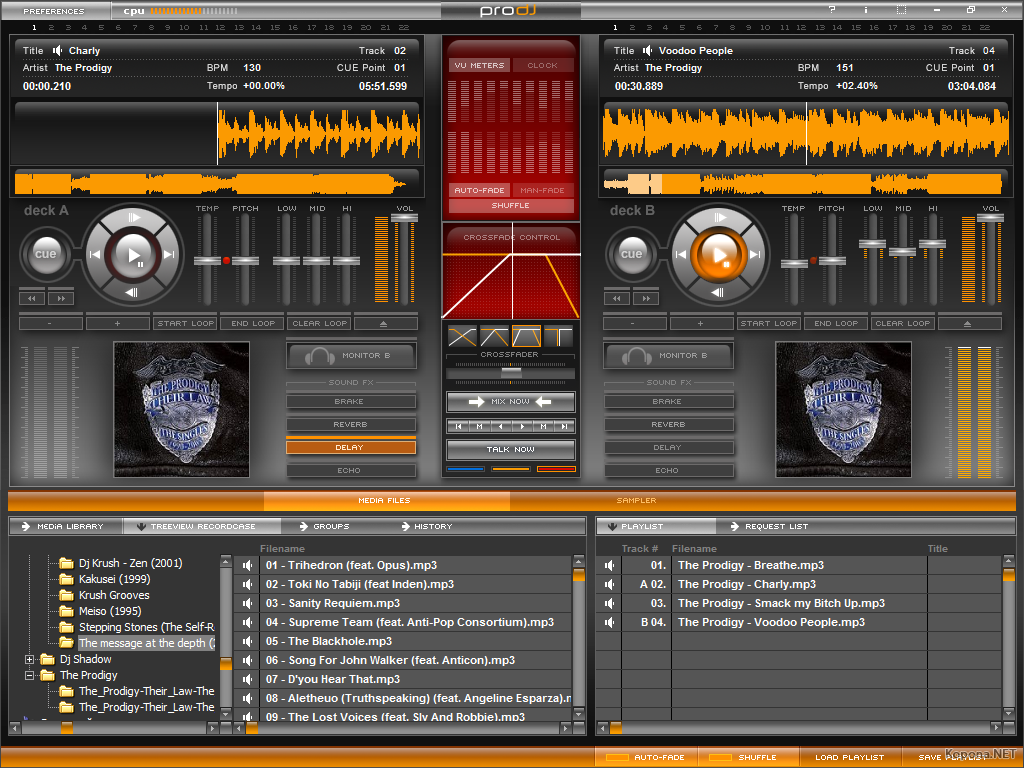Click the deck A rewind button

33,298
